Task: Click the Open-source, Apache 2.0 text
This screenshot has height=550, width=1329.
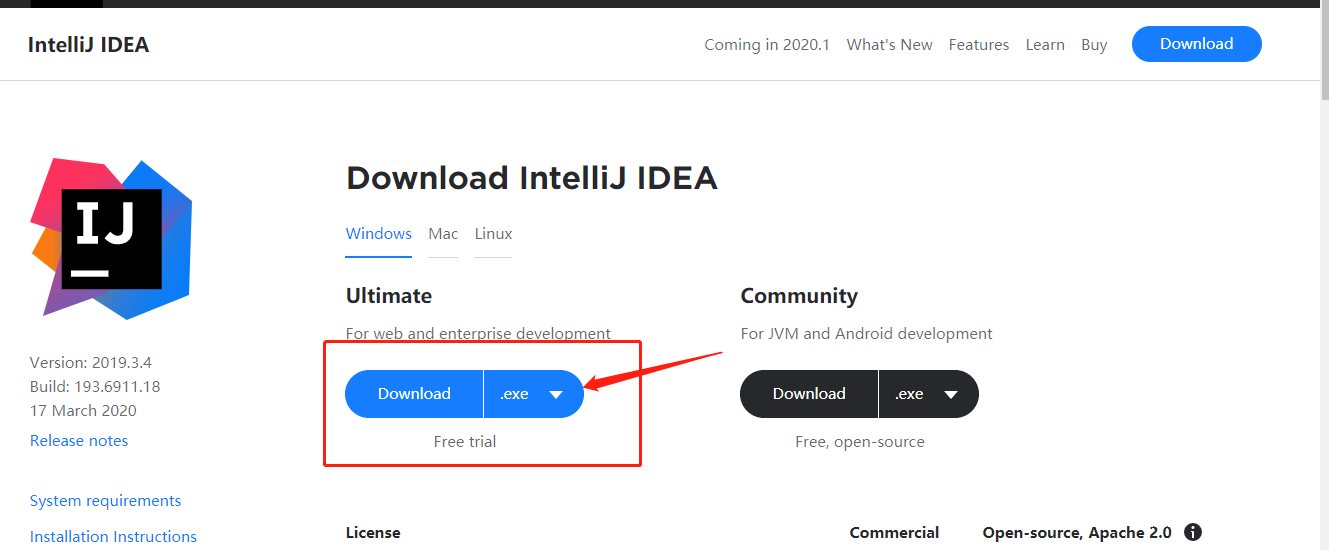Action: [1077, 533]
